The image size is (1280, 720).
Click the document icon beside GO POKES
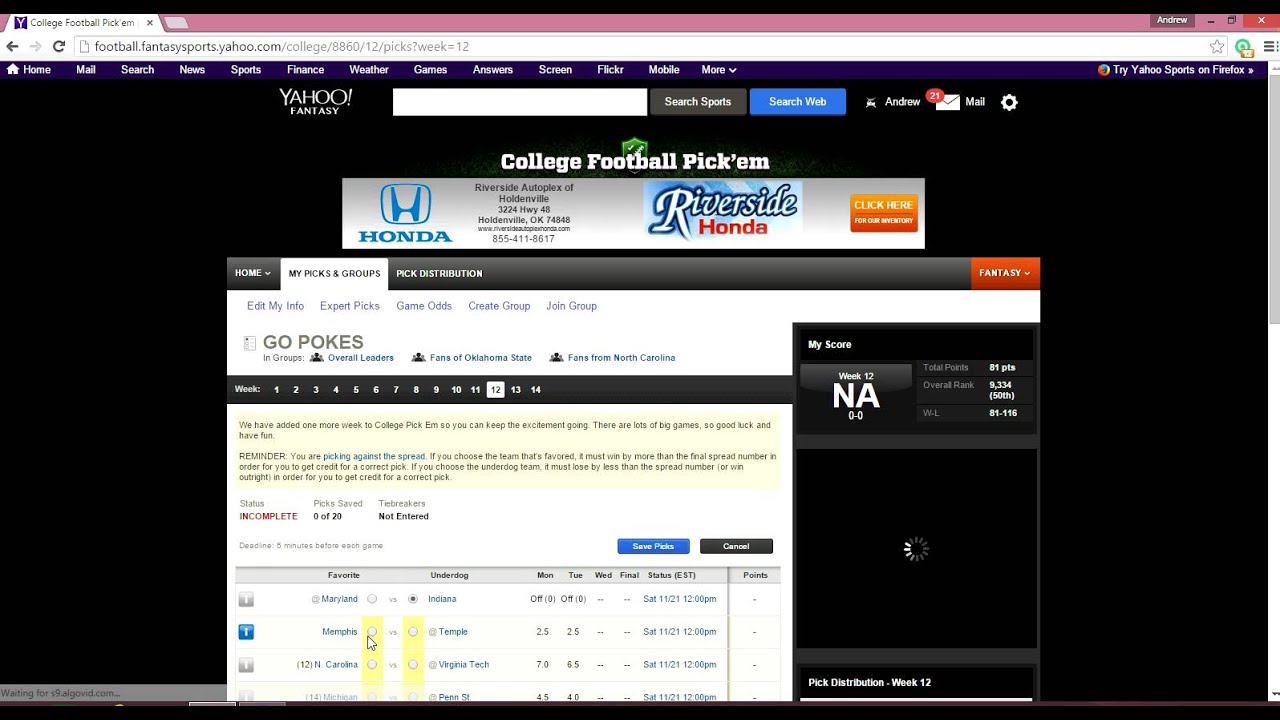250,343
